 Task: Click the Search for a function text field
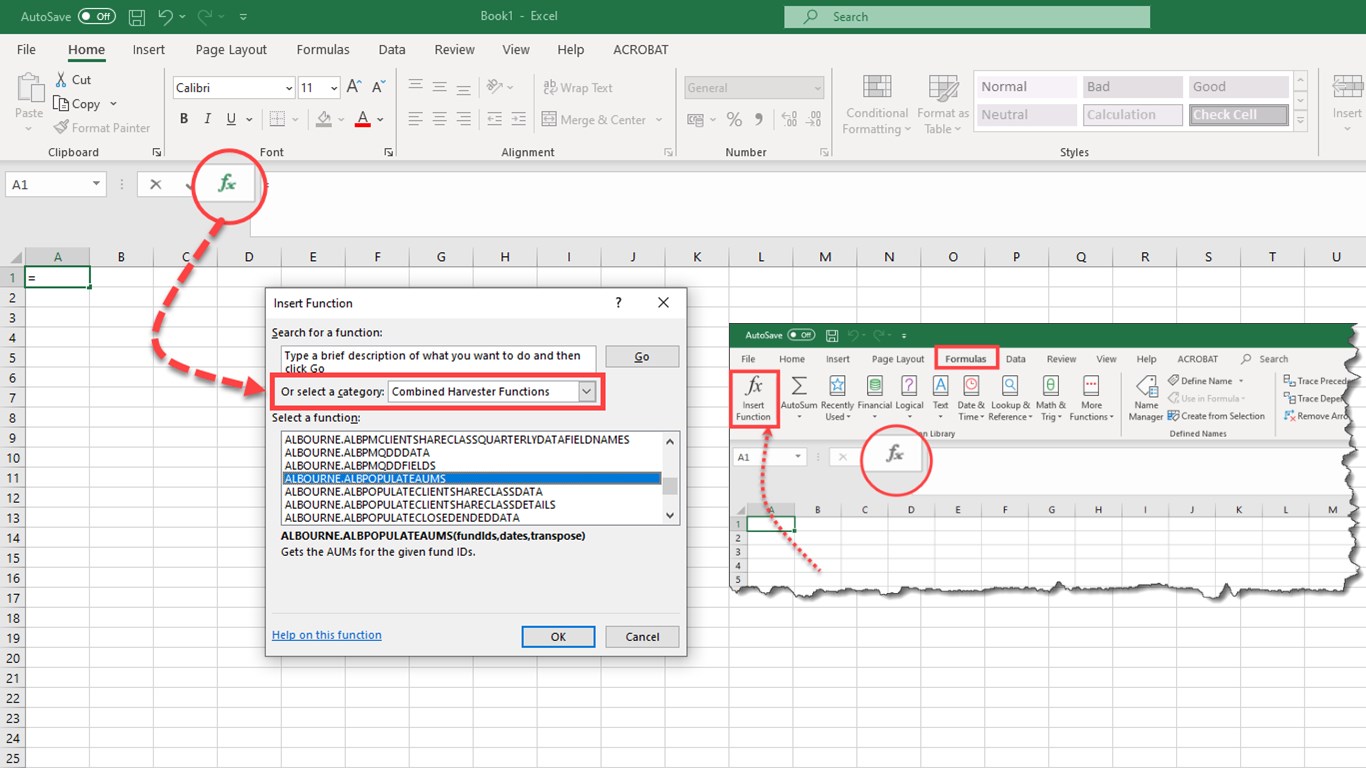439,360
